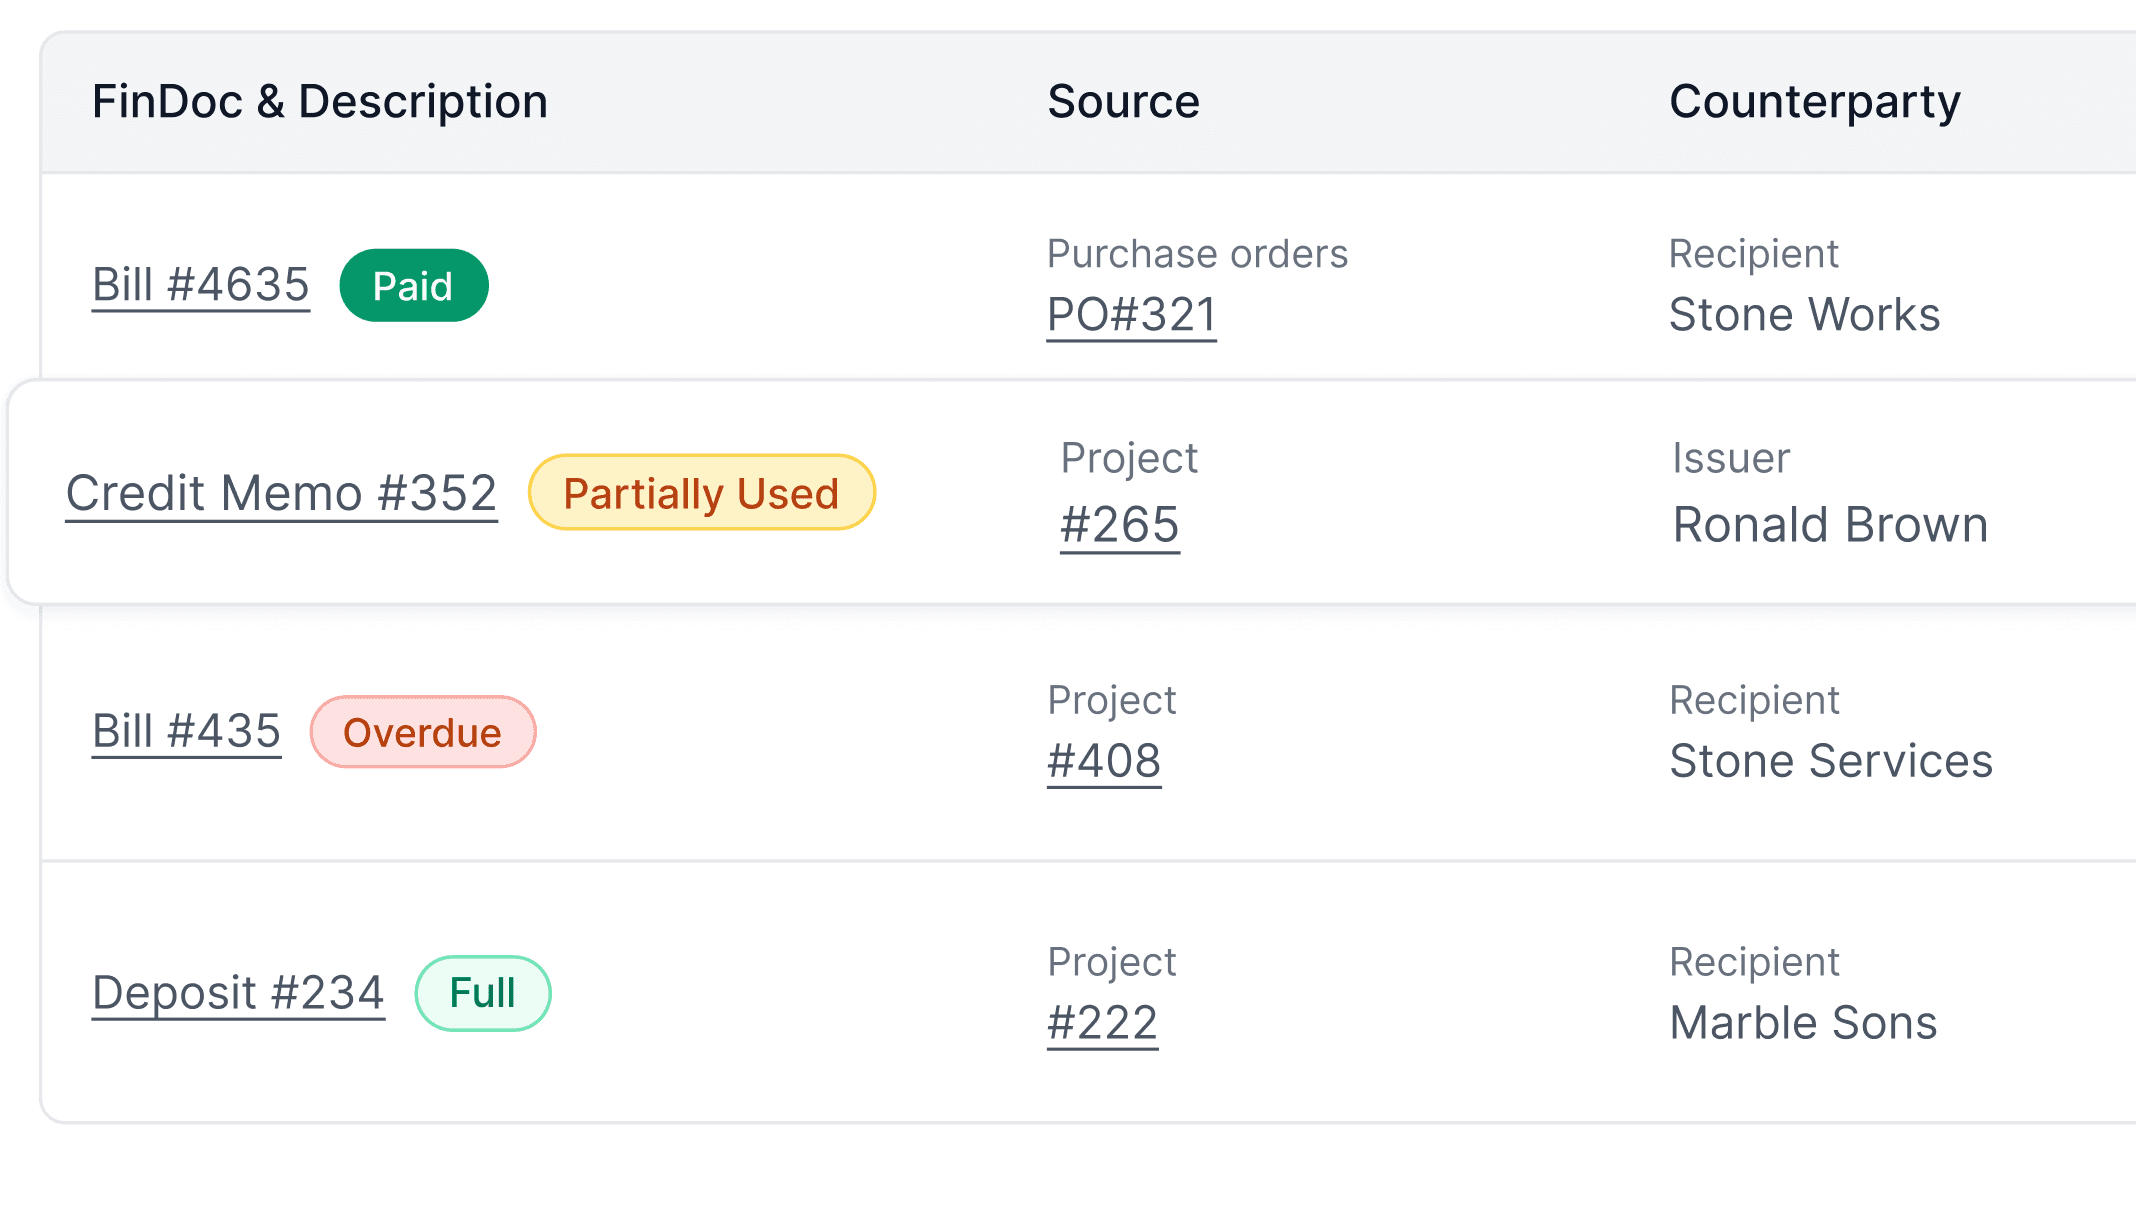The width and height of the screenshot is (2136, 1209).
Task: Sort by the FinDoc & Description column header
Action: 320,100
